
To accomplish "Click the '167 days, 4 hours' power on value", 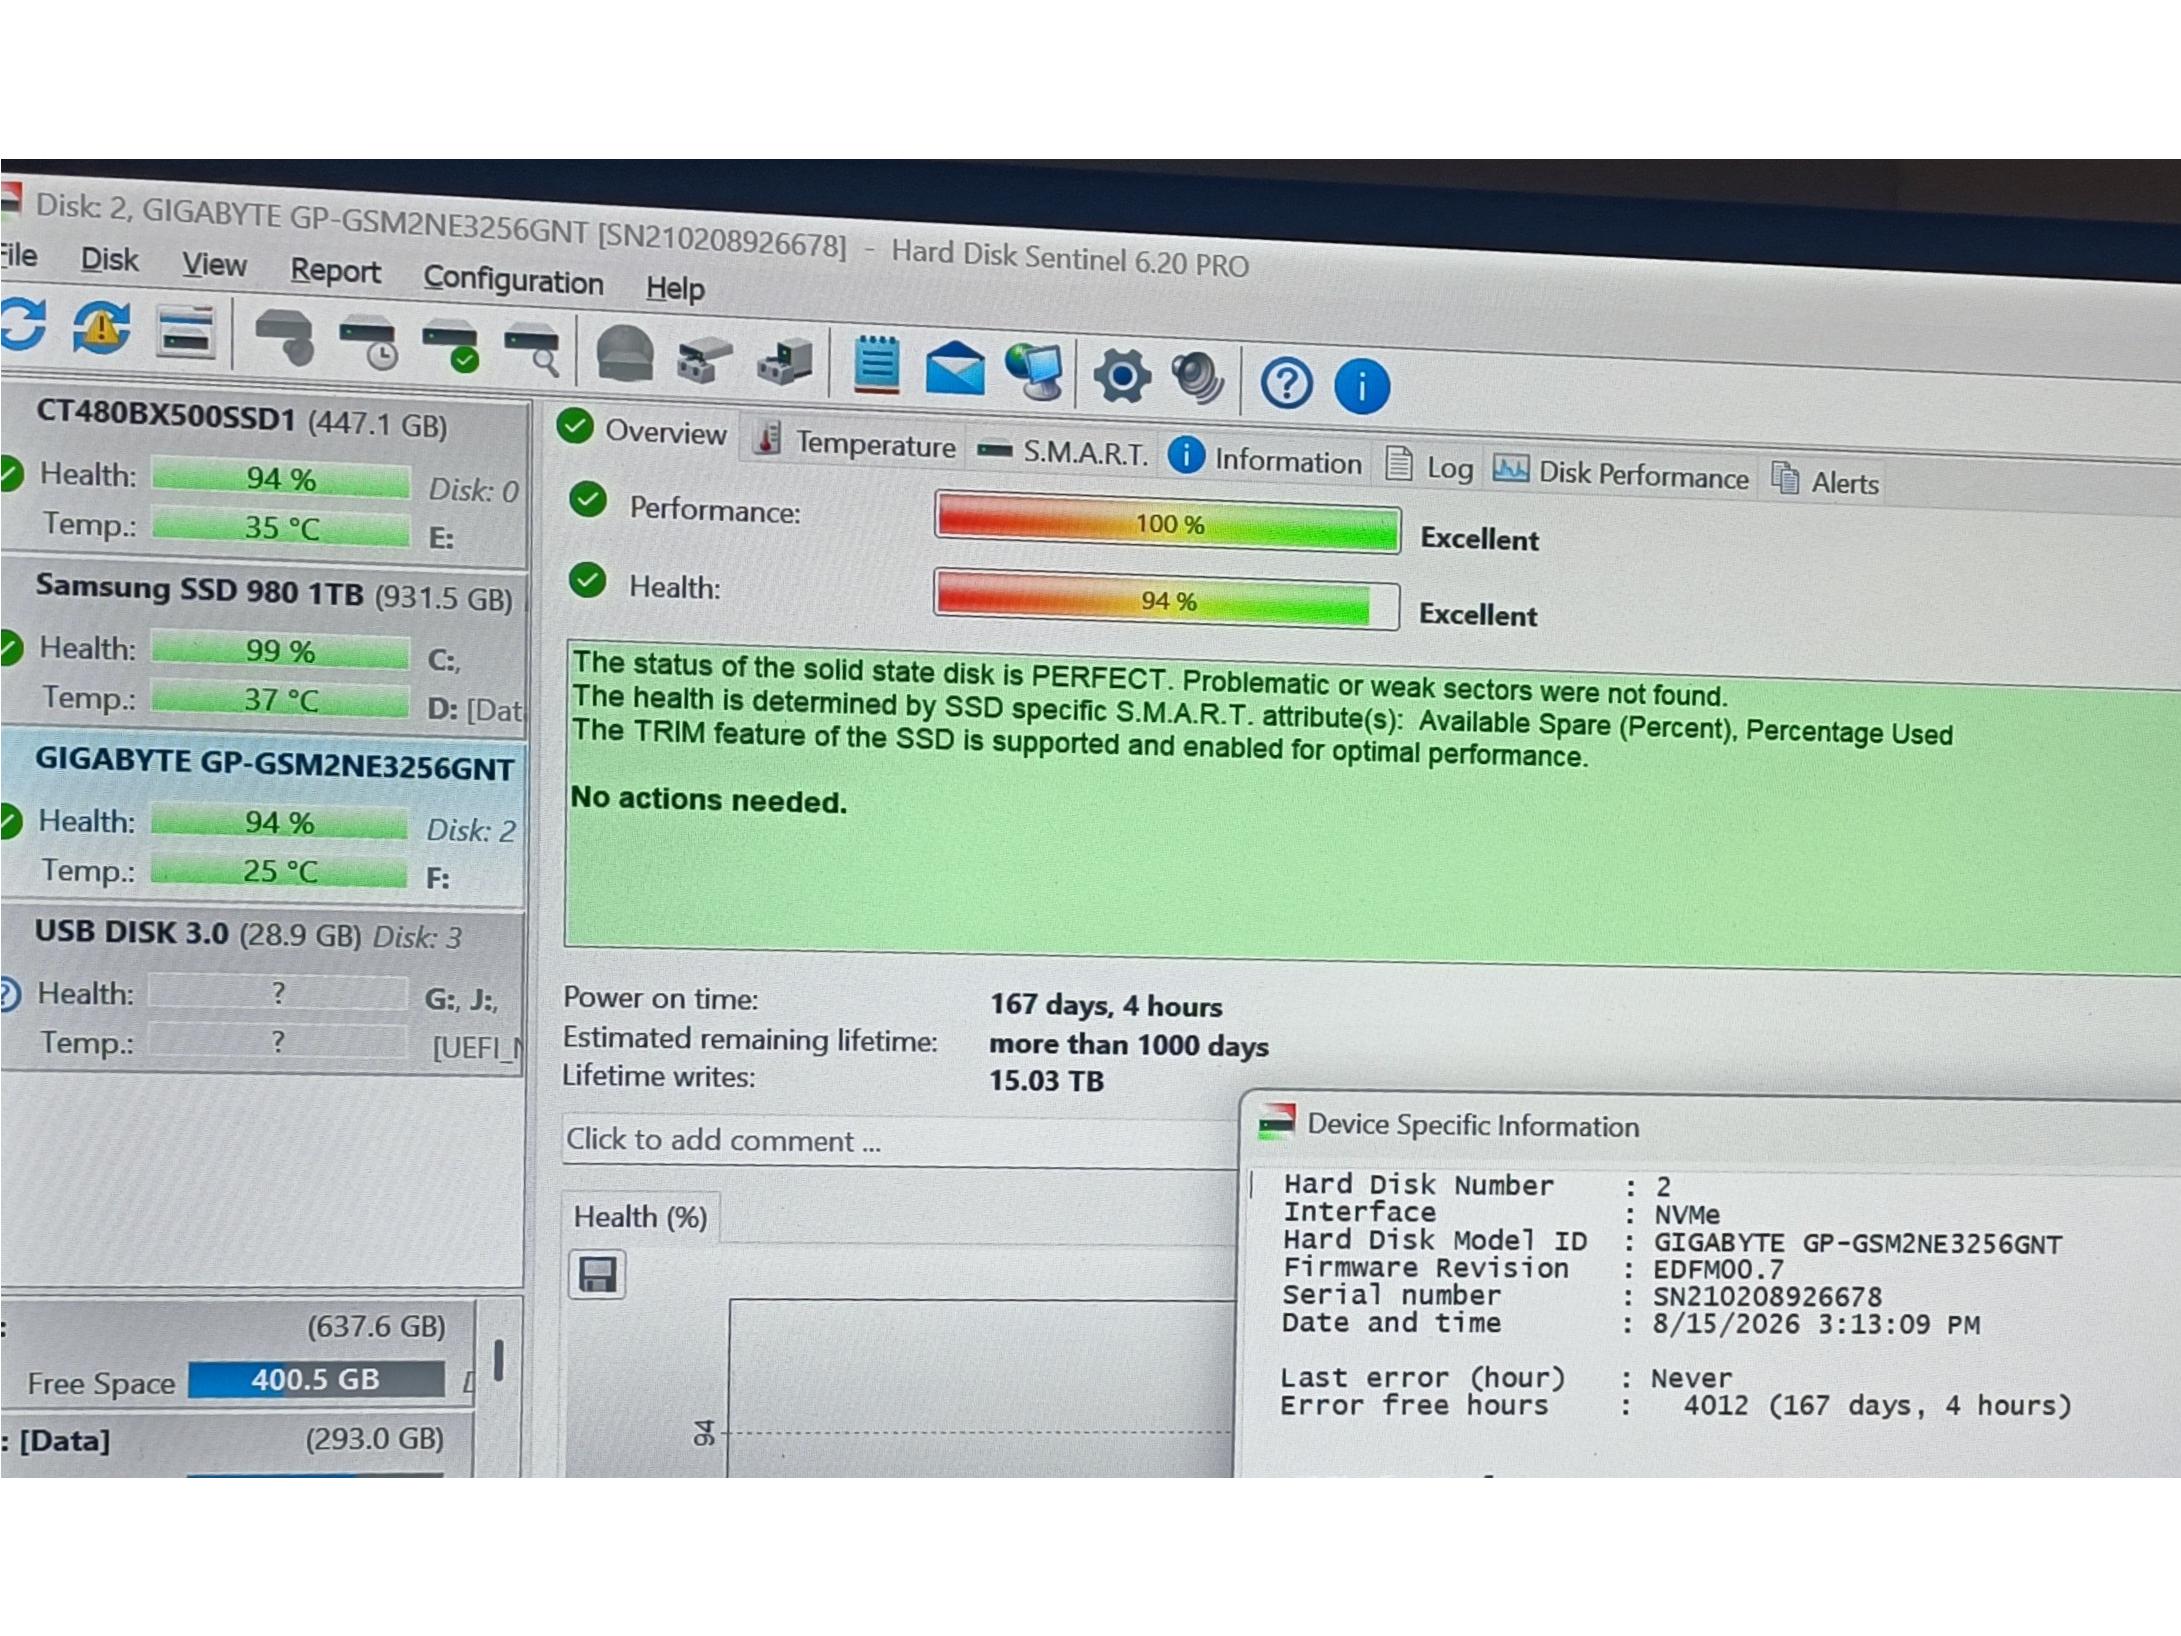I will pyautogui.click(x=1106, y=1005).
